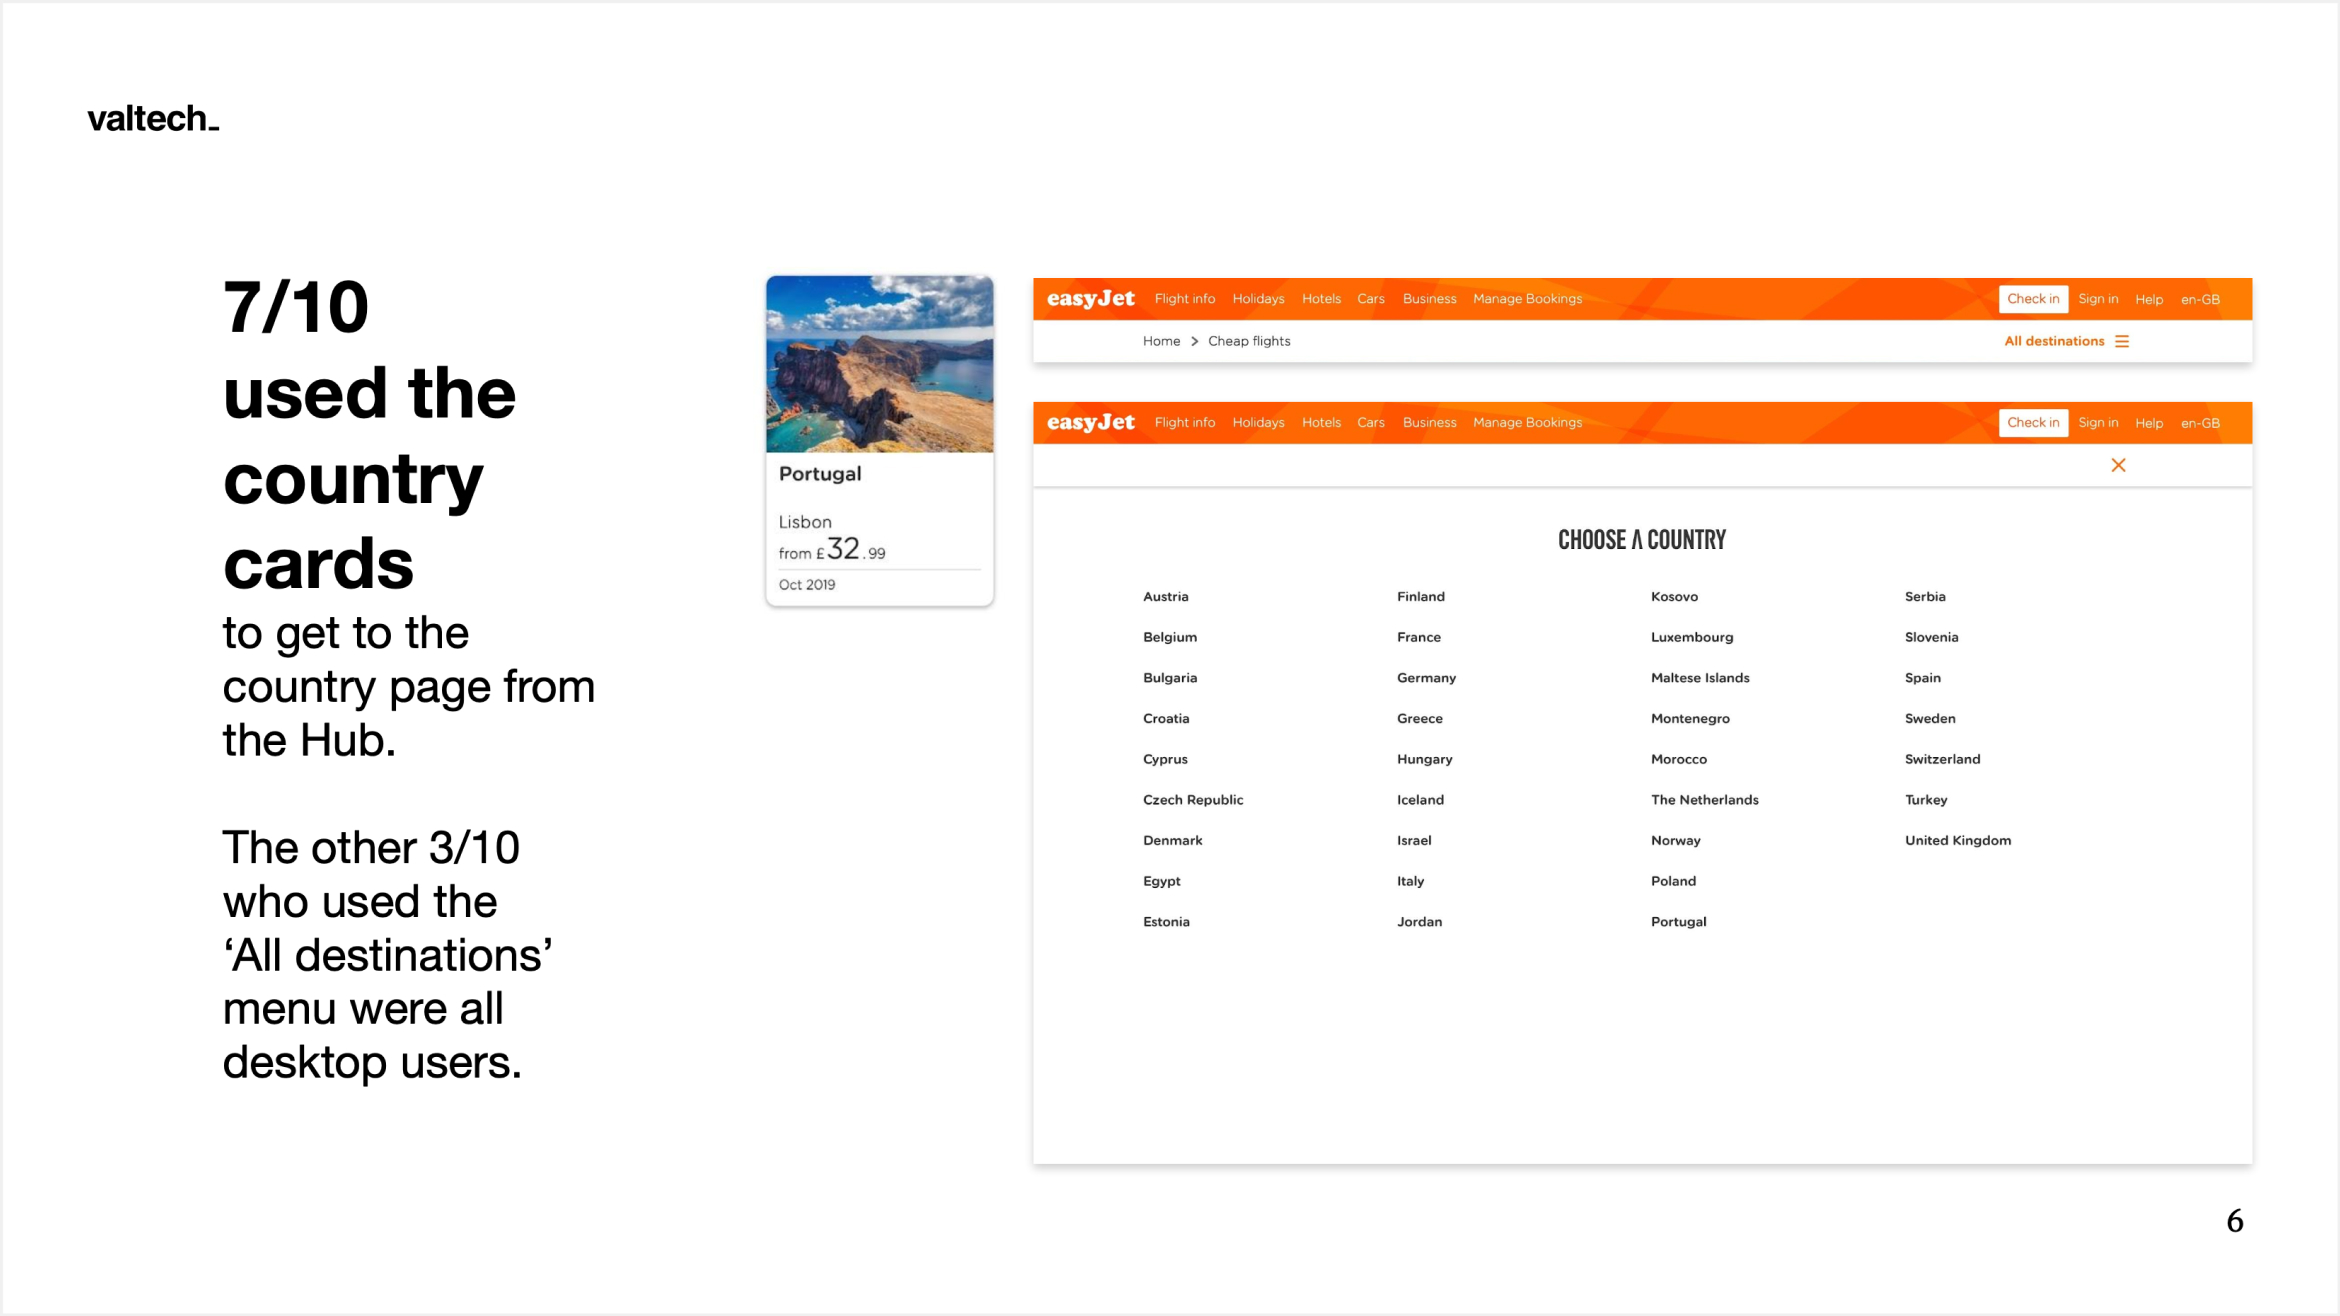Choose Denmark in the country list
This screenshot has width=2340, height=1316.
(1172, 841)
